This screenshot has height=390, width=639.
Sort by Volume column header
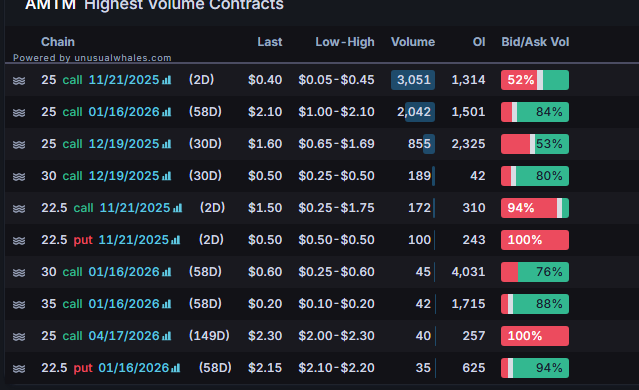point(413,42)
